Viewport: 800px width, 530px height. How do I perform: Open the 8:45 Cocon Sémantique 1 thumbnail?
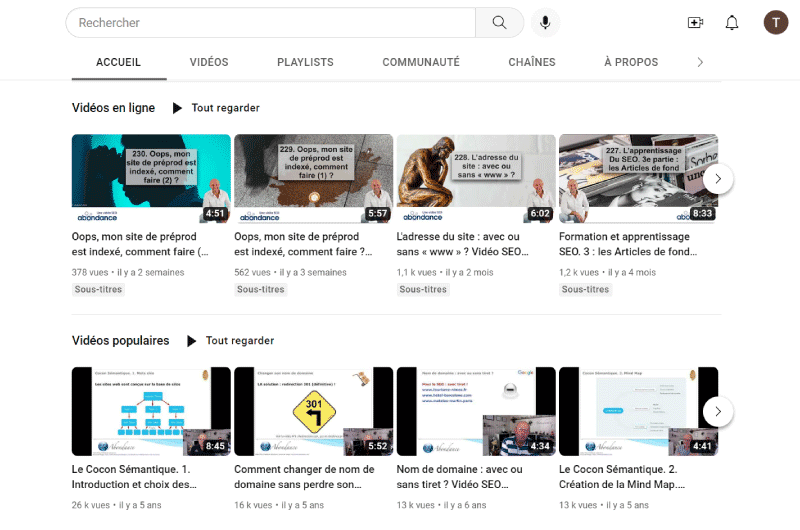click(x=151, y=411)
